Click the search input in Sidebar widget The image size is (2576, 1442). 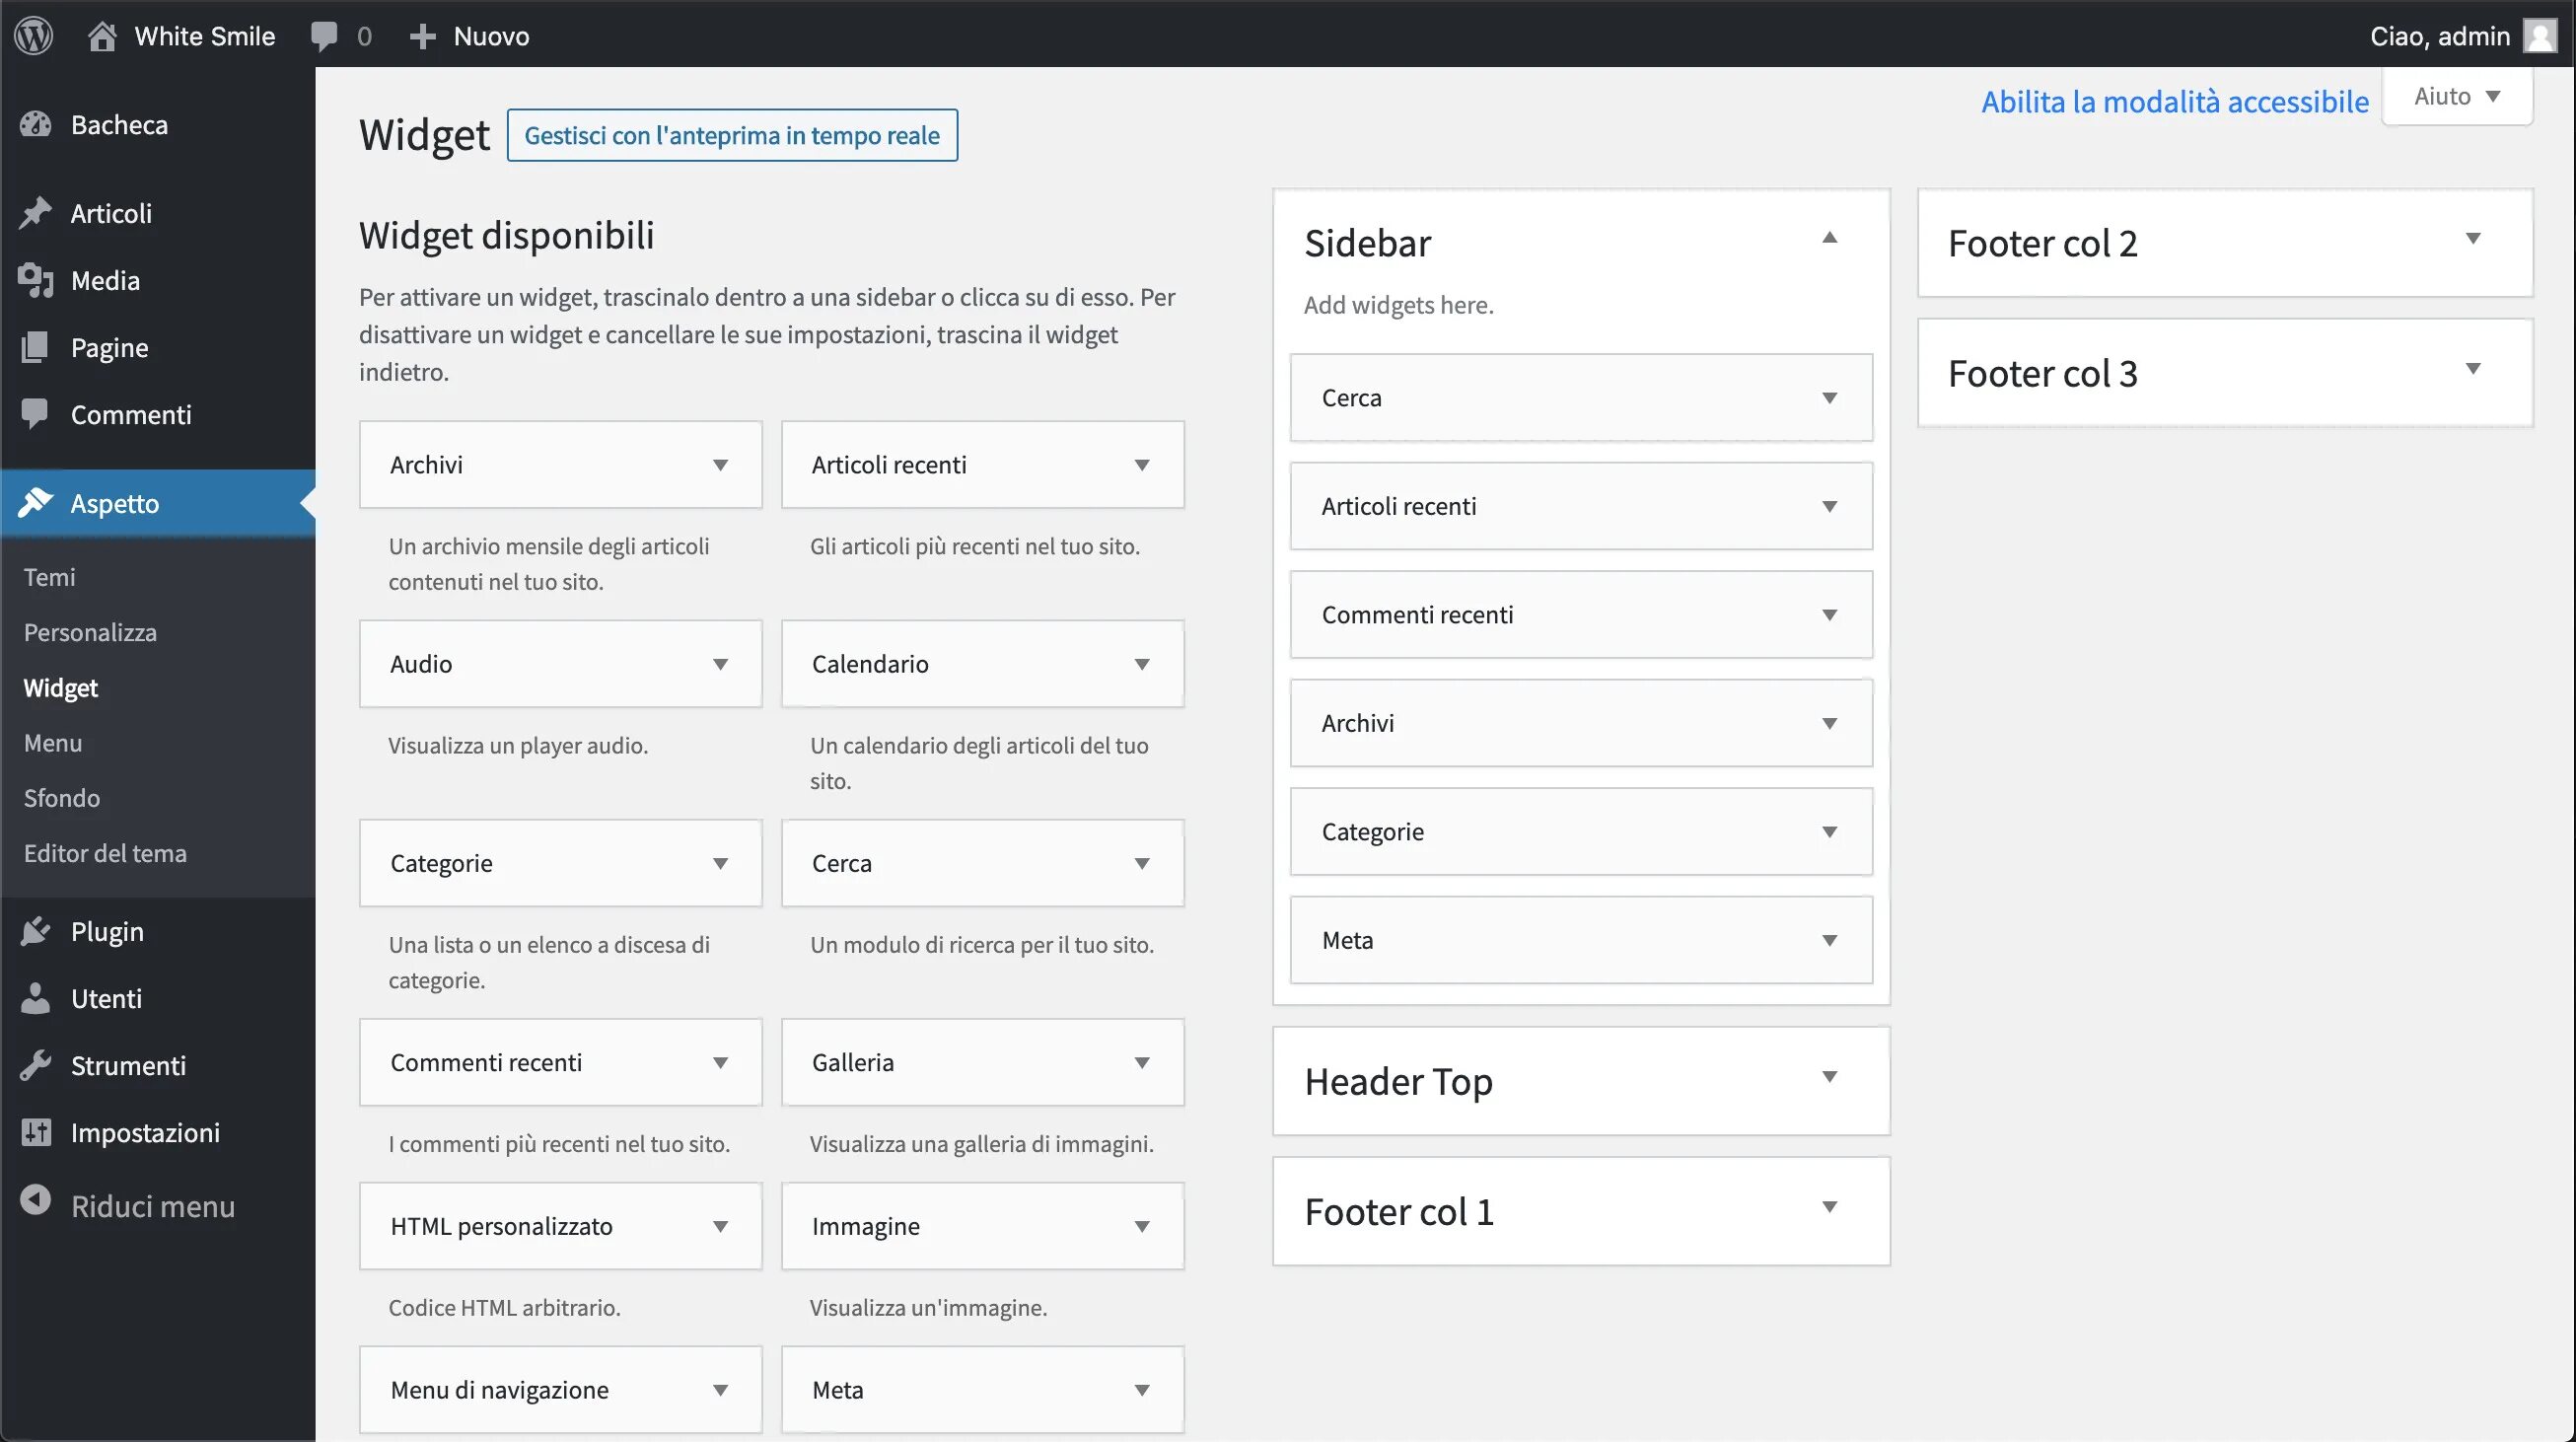pos(1582,397)
